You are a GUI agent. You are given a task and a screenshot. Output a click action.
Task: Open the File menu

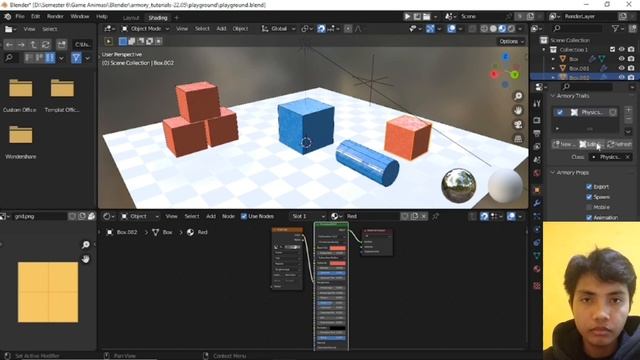point(20,17)
